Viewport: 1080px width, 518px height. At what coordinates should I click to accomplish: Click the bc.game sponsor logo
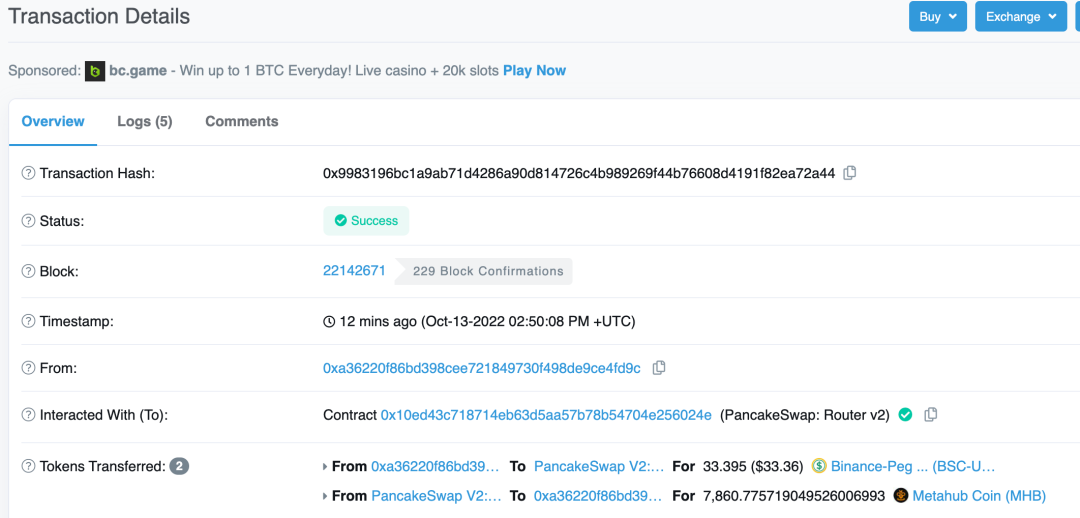[95, 71]
